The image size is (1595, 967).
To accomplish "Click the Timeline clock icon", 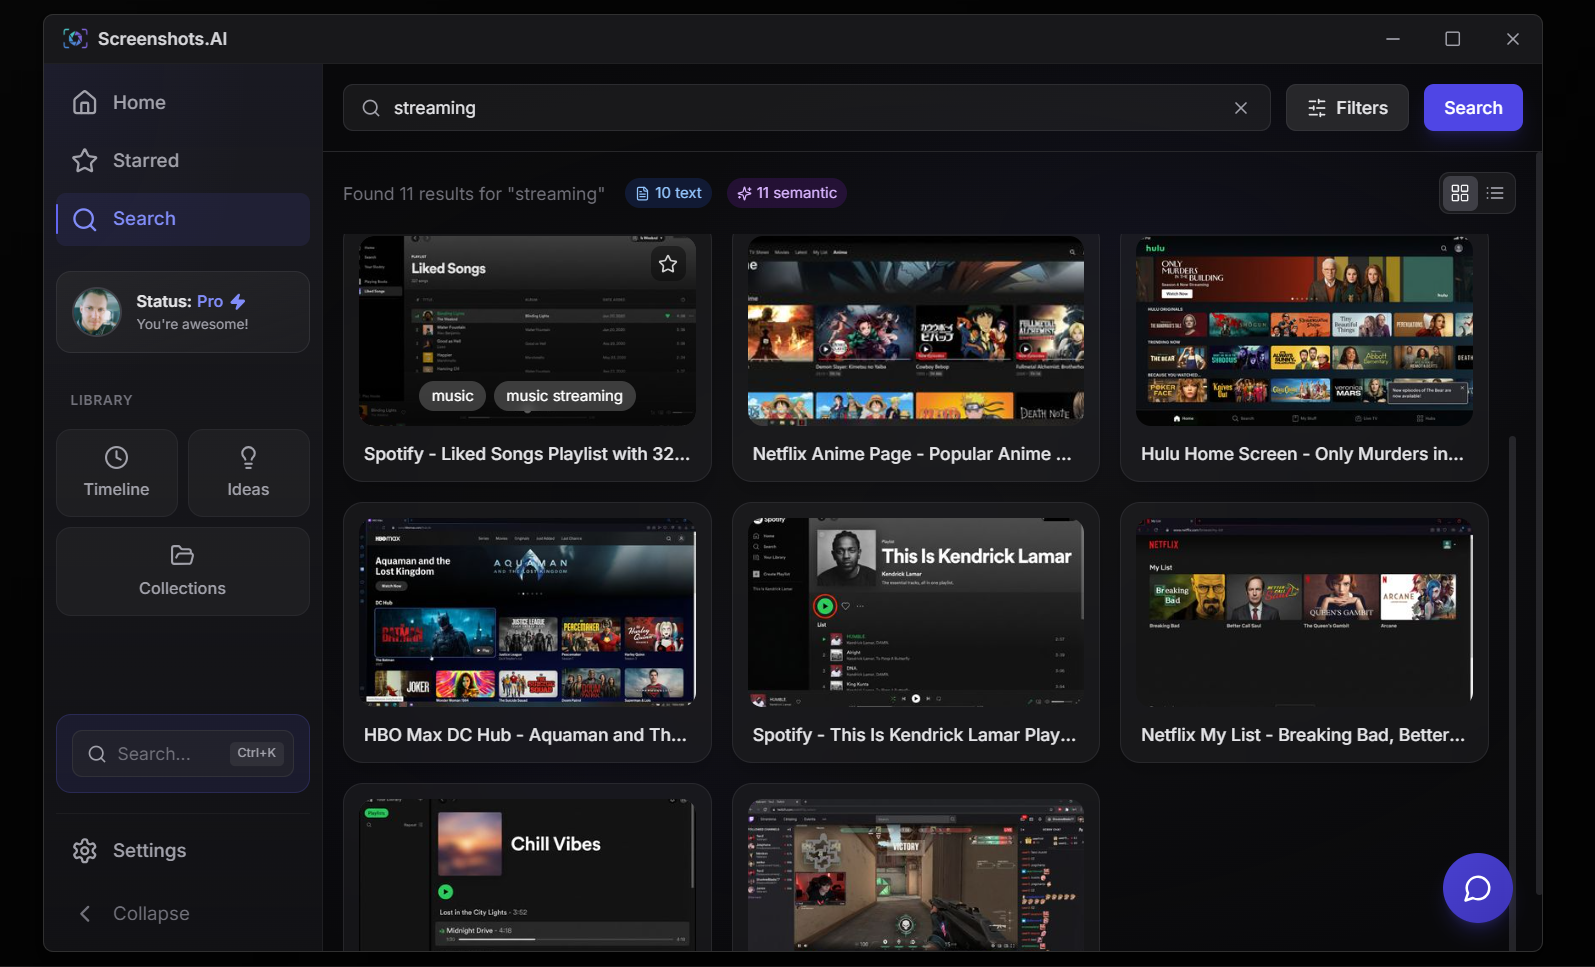I will click(117, 458).
